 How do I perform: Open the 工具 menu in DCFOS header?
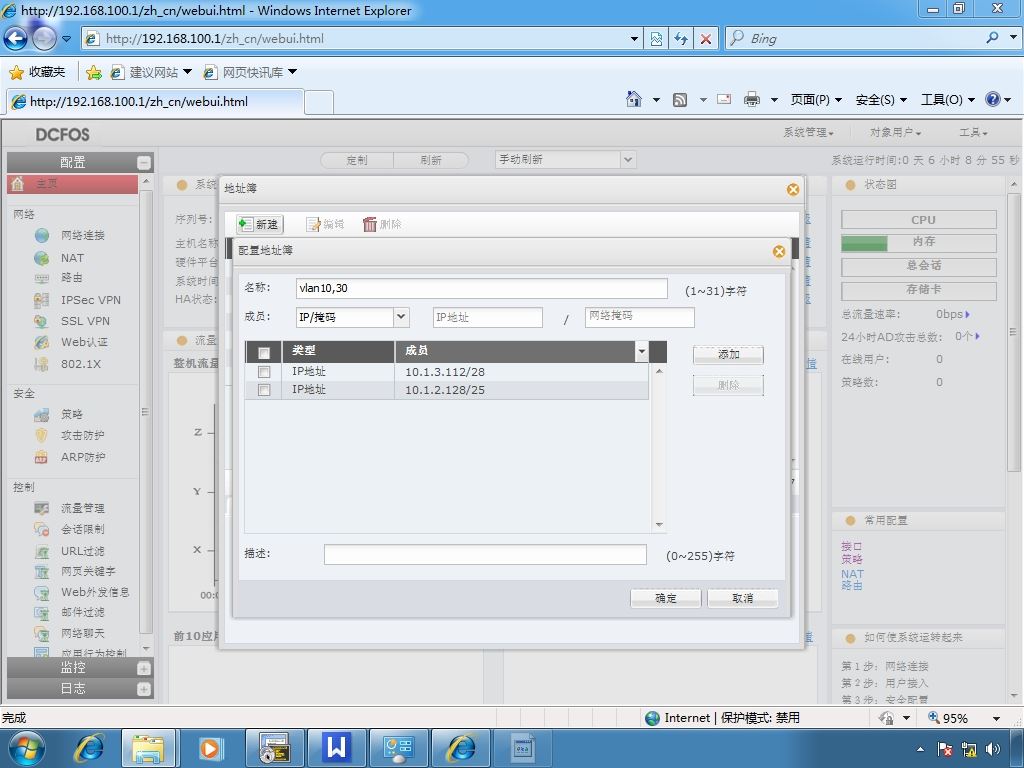point(973,133)
